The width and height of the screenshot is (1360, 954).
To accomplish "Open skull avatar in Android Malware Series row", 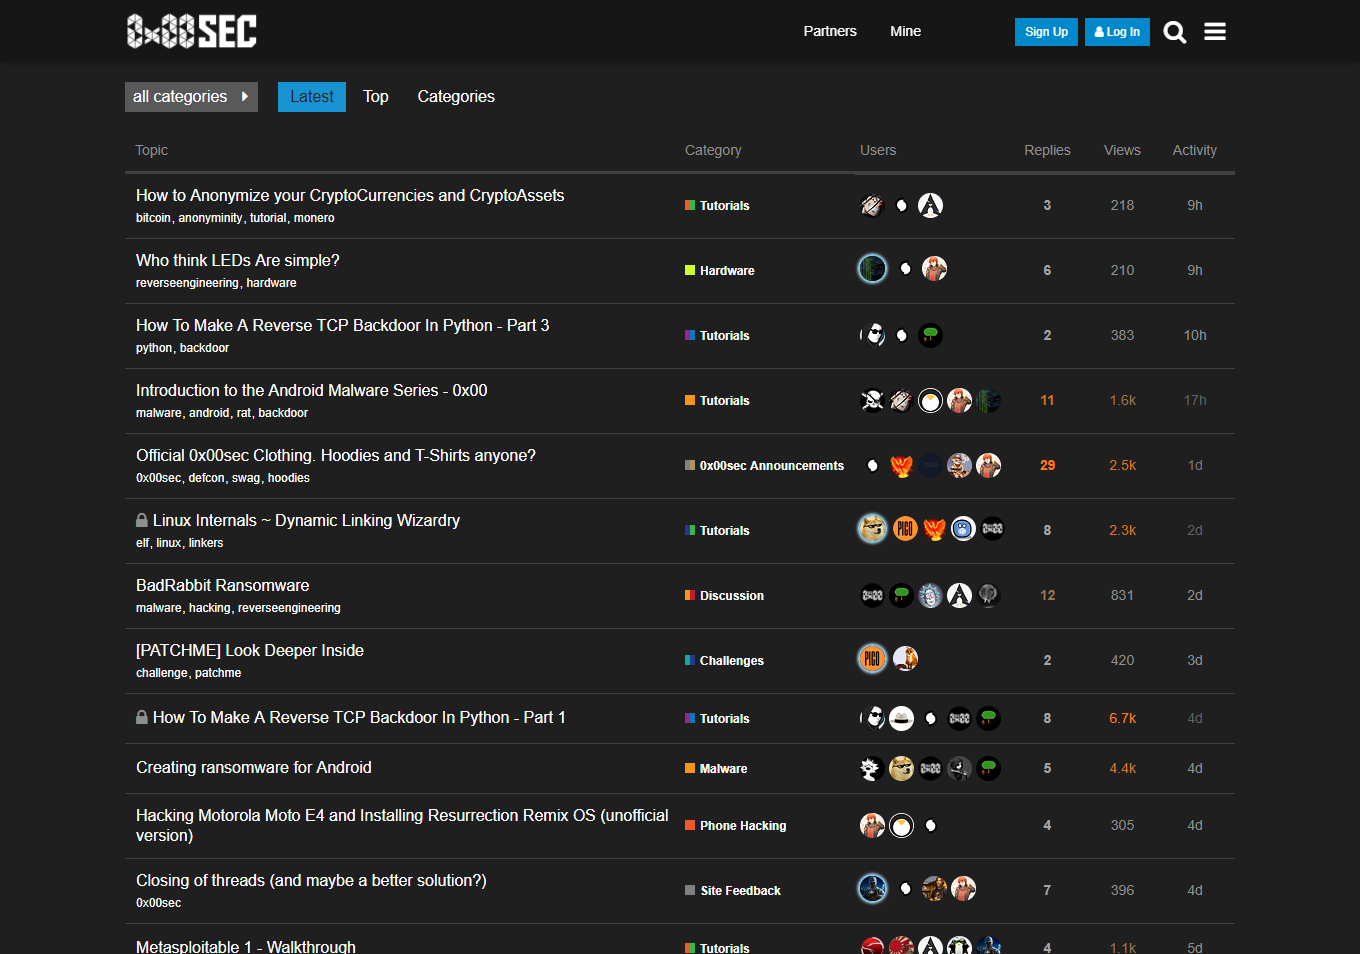I will click(x=872, y=400).
